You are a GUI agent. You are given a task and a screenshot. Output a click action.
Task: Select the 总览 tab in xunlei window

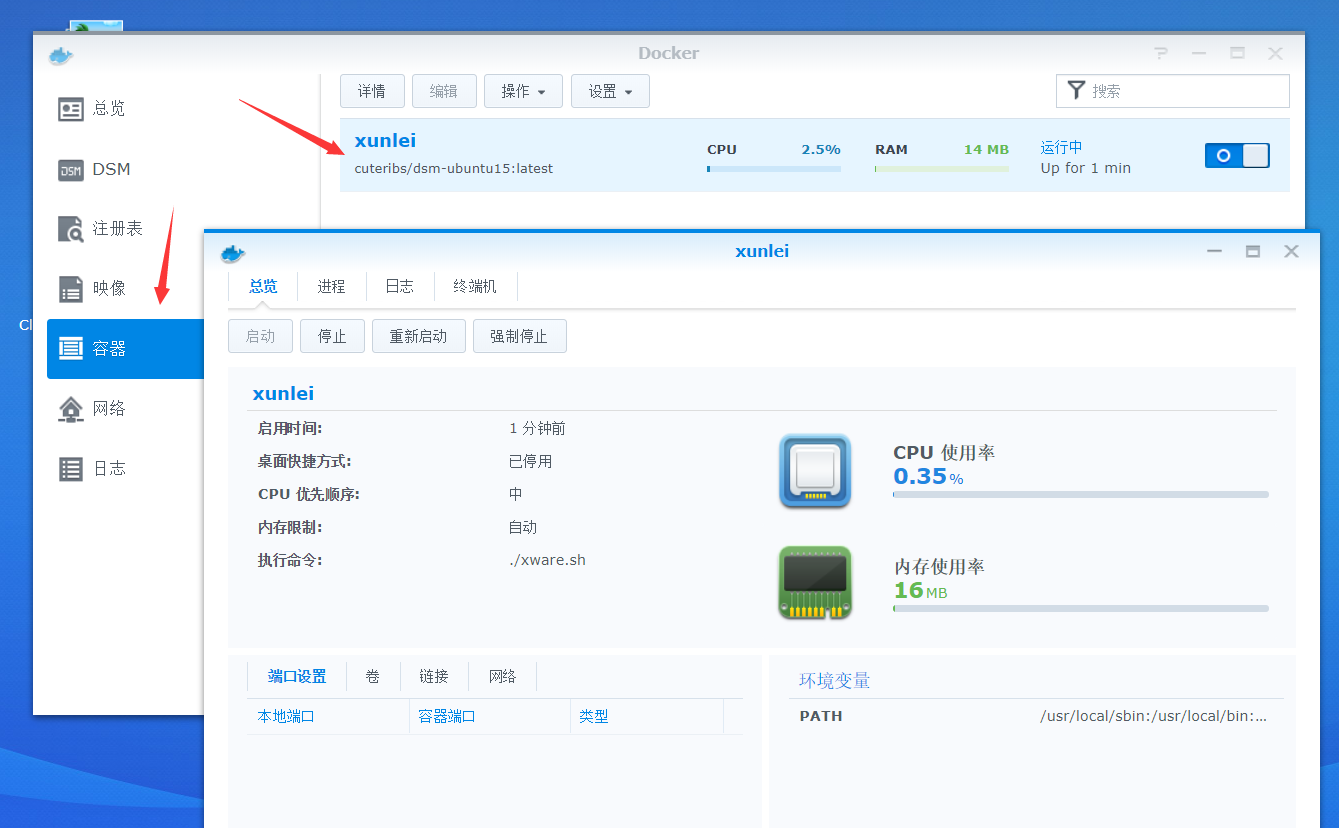point(263,287)
